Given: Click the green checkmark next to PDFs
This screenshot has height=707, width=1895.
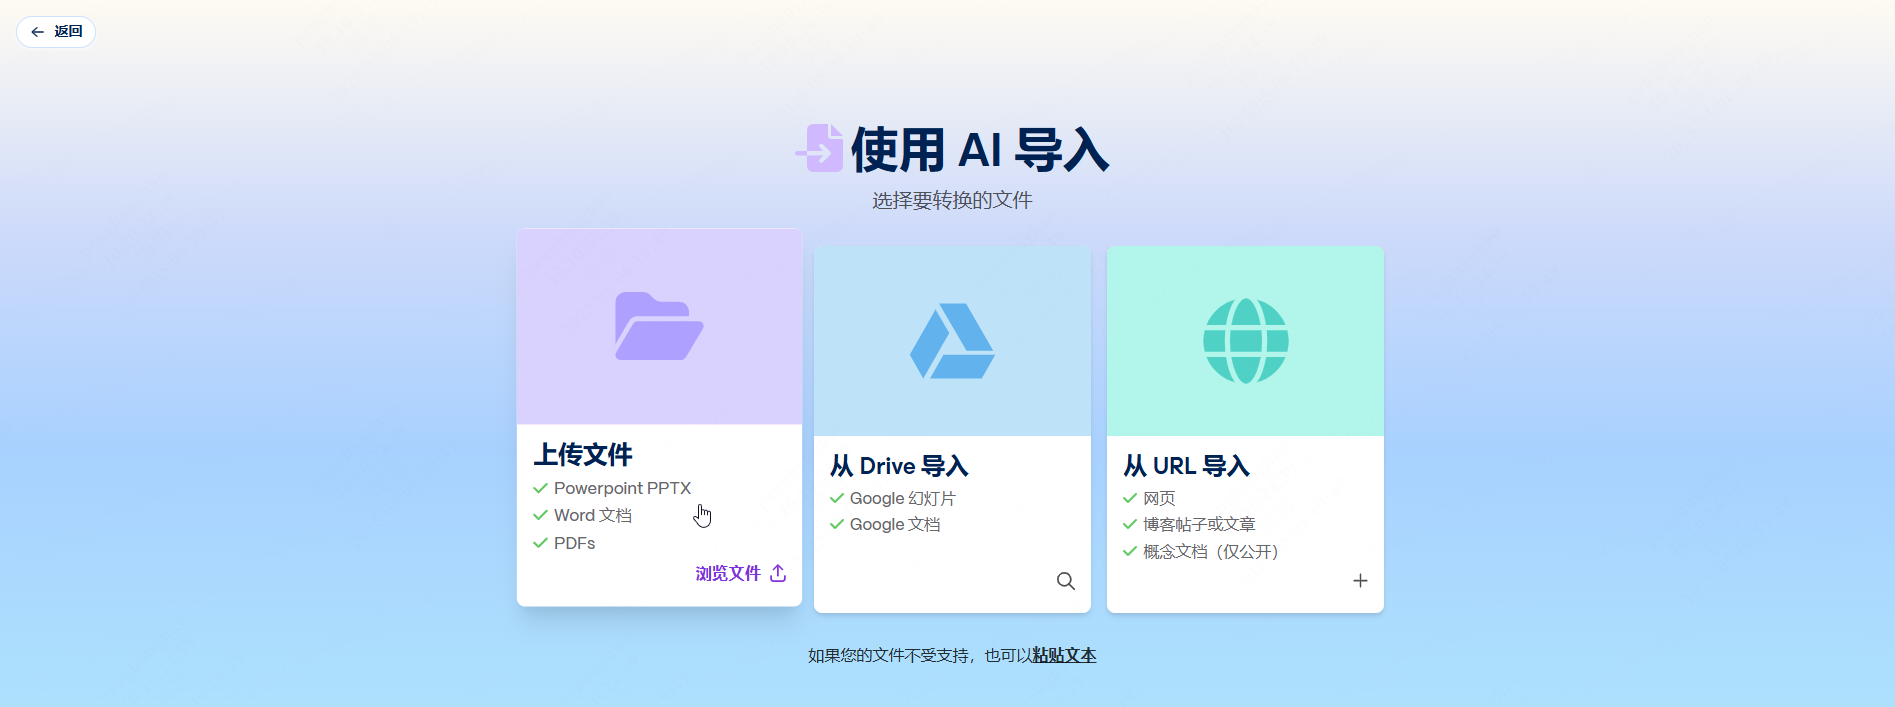Looking at the screenshot, I should [x=540, y=543].
